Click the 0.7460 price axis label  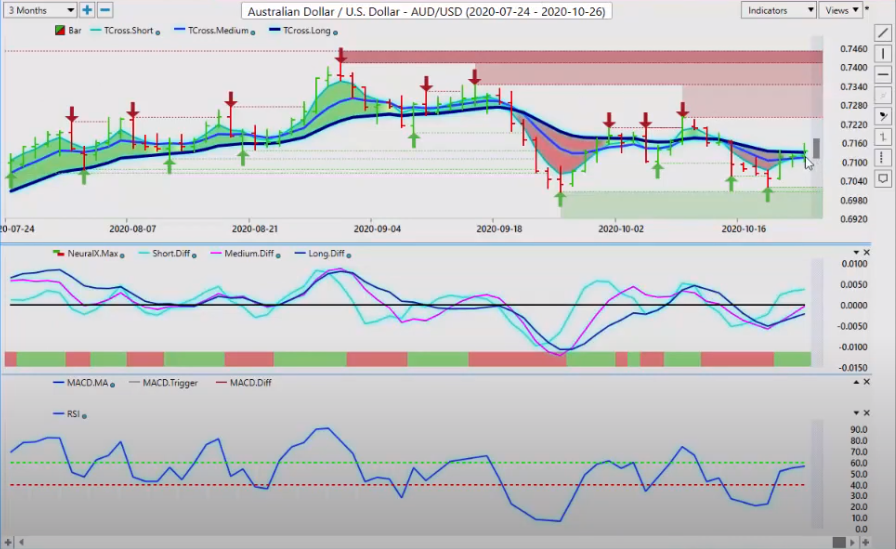point(854,49)
